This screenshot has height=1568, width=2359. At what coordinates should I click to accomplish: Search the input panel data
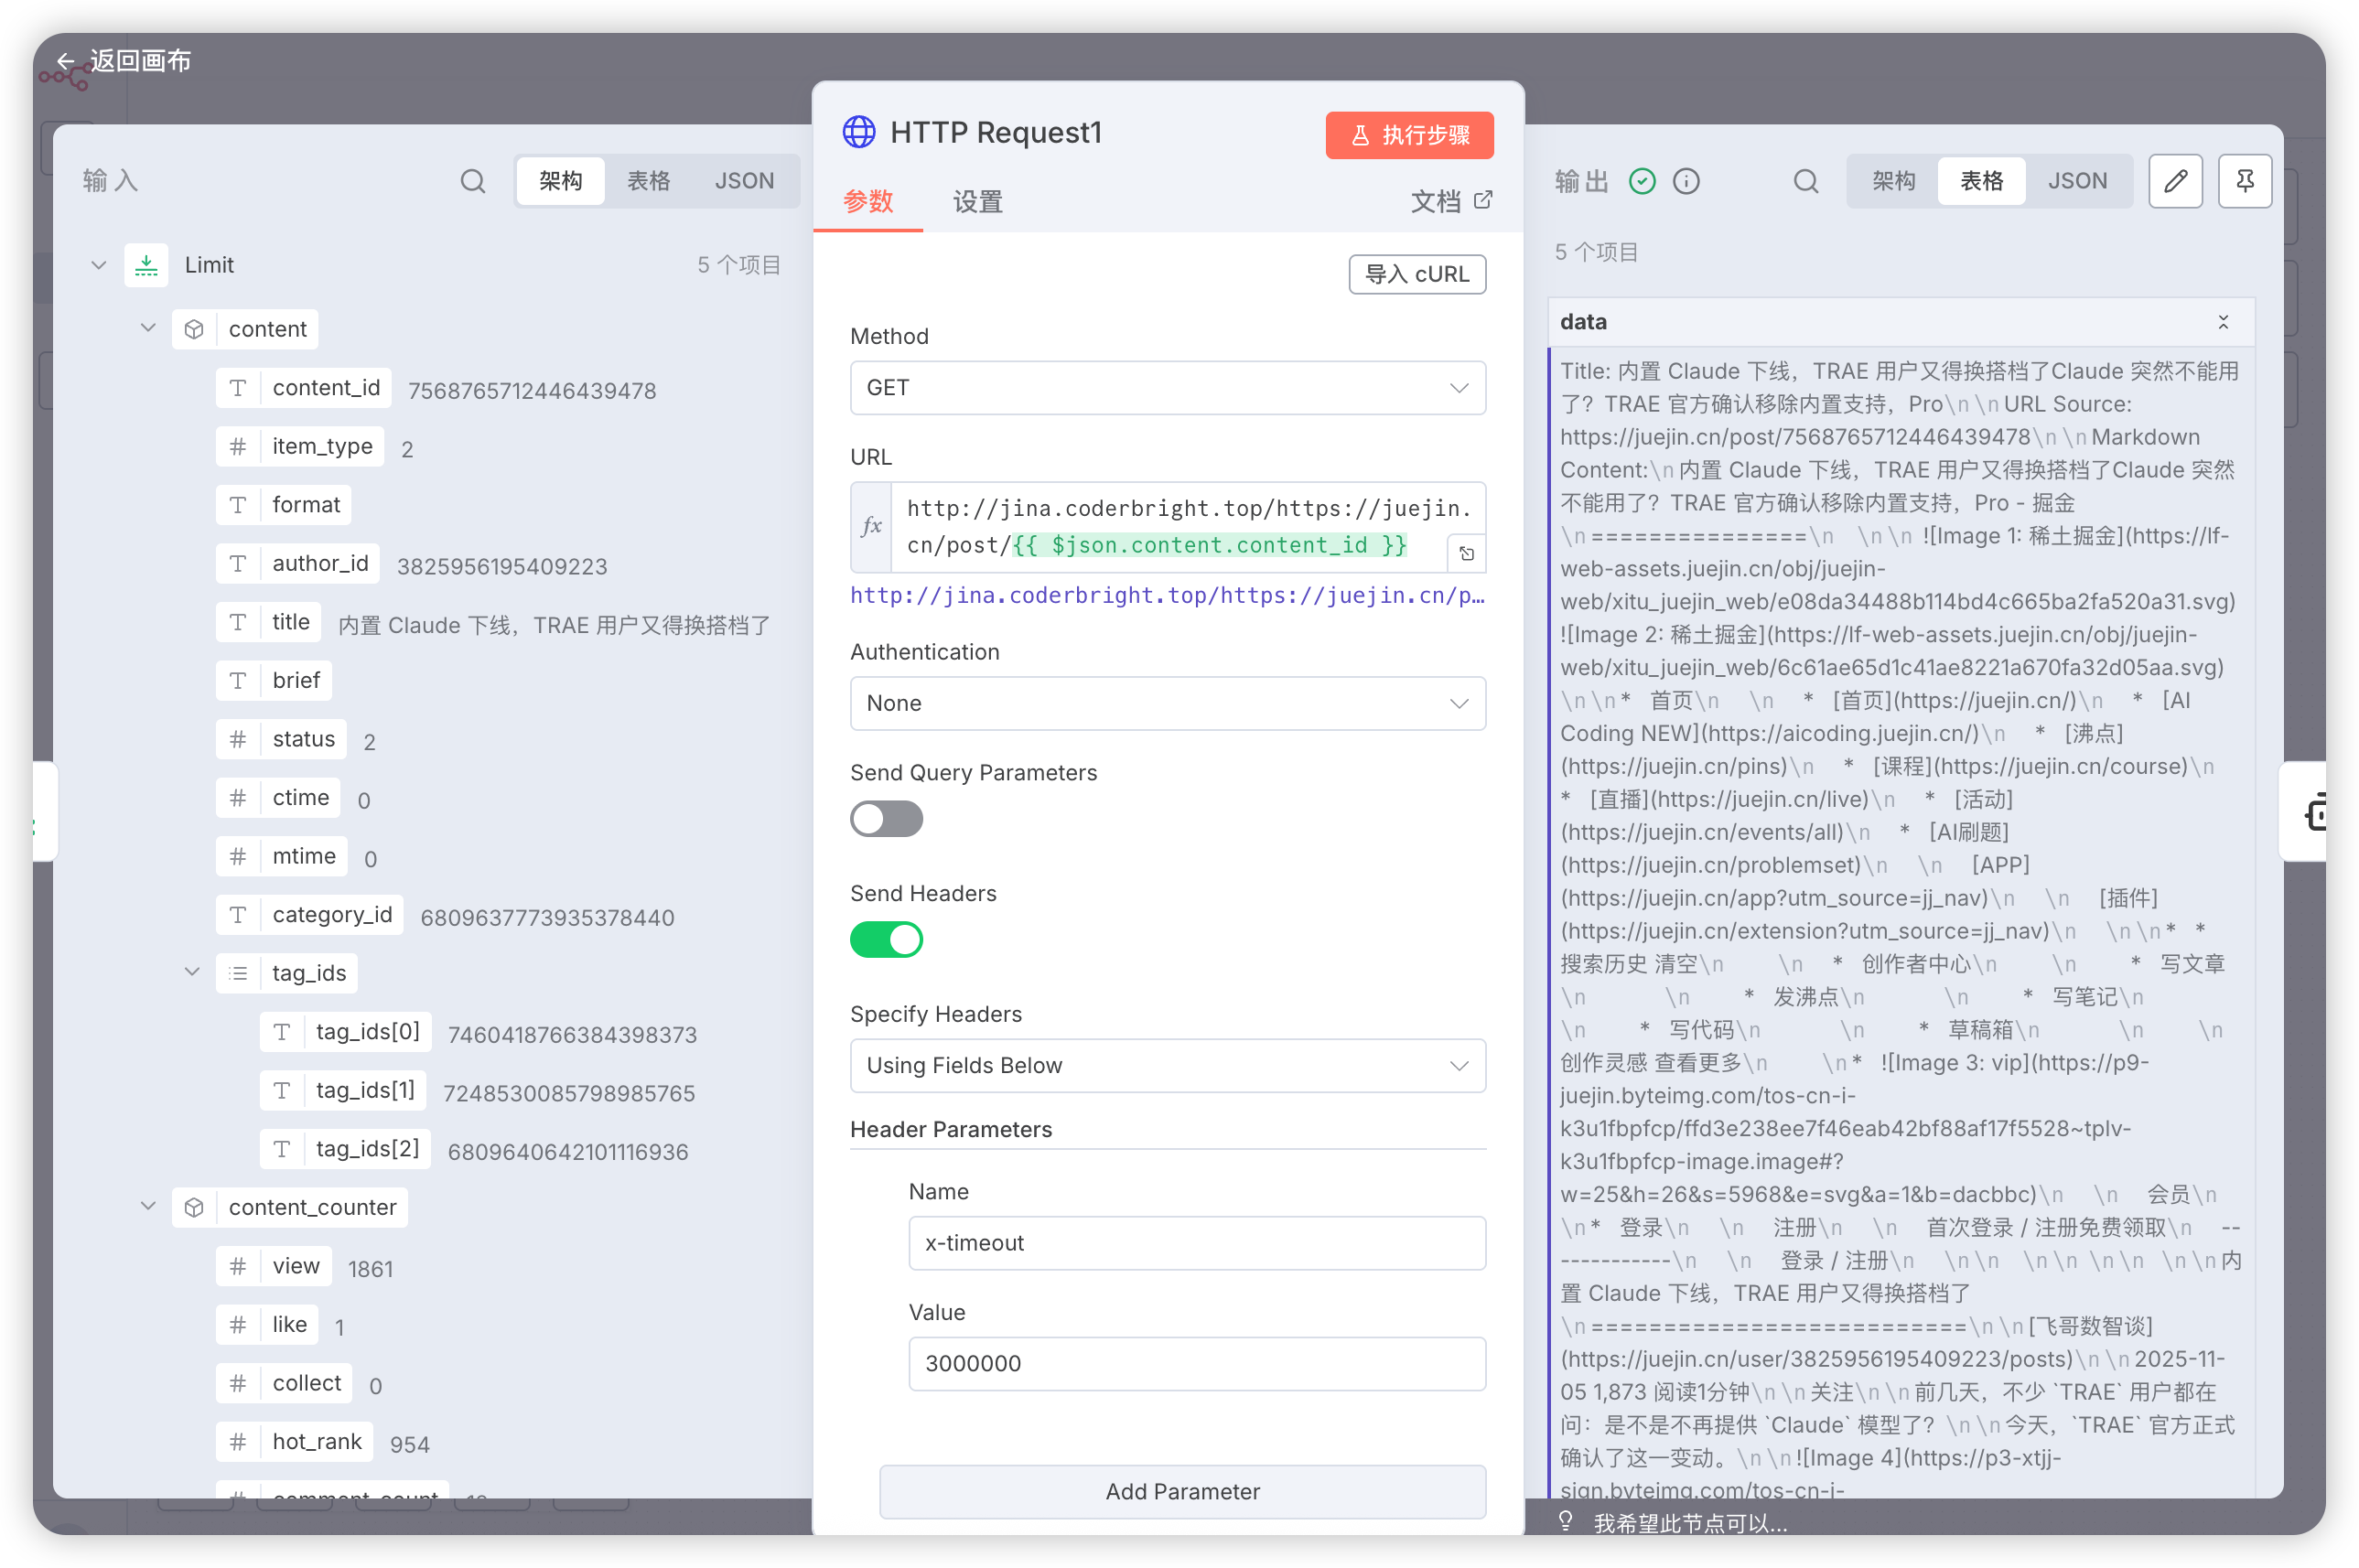[473, 181]
